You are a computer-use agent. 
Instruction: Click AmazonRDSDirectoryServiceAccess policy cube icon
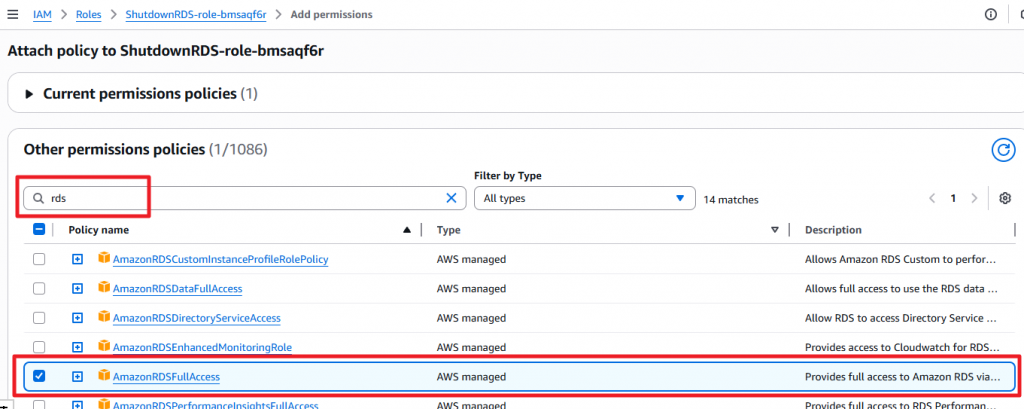(x=103, y=318)
